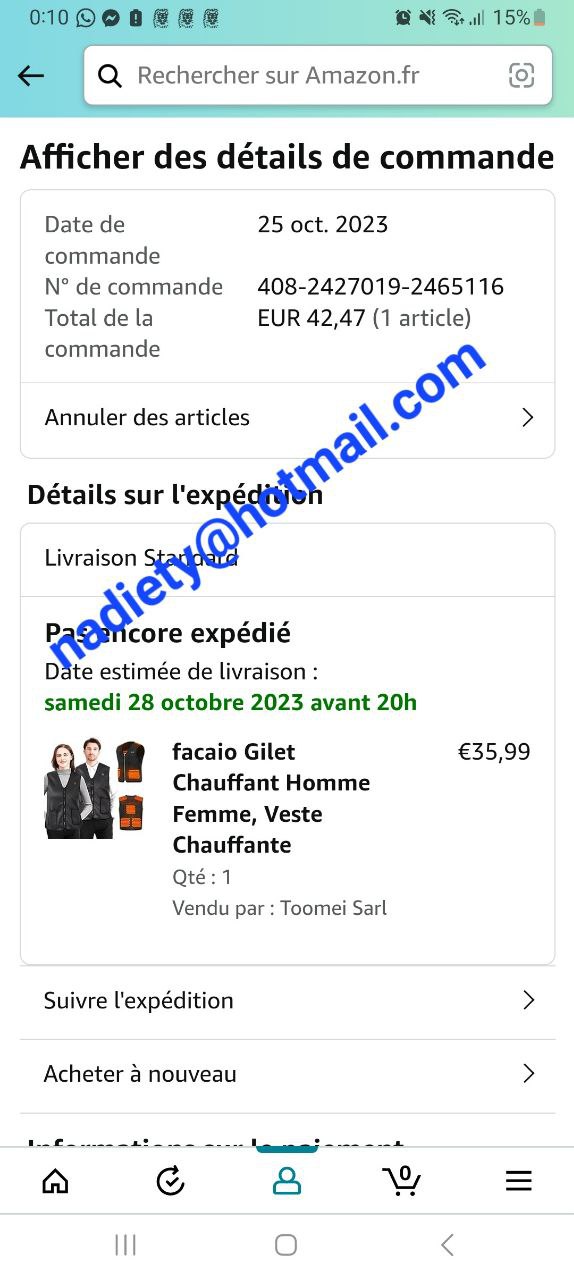Open the Acheter à nouveau row
This screenshot has width=574, height=1280.
pyautogui.click(x=287, y=1075)
